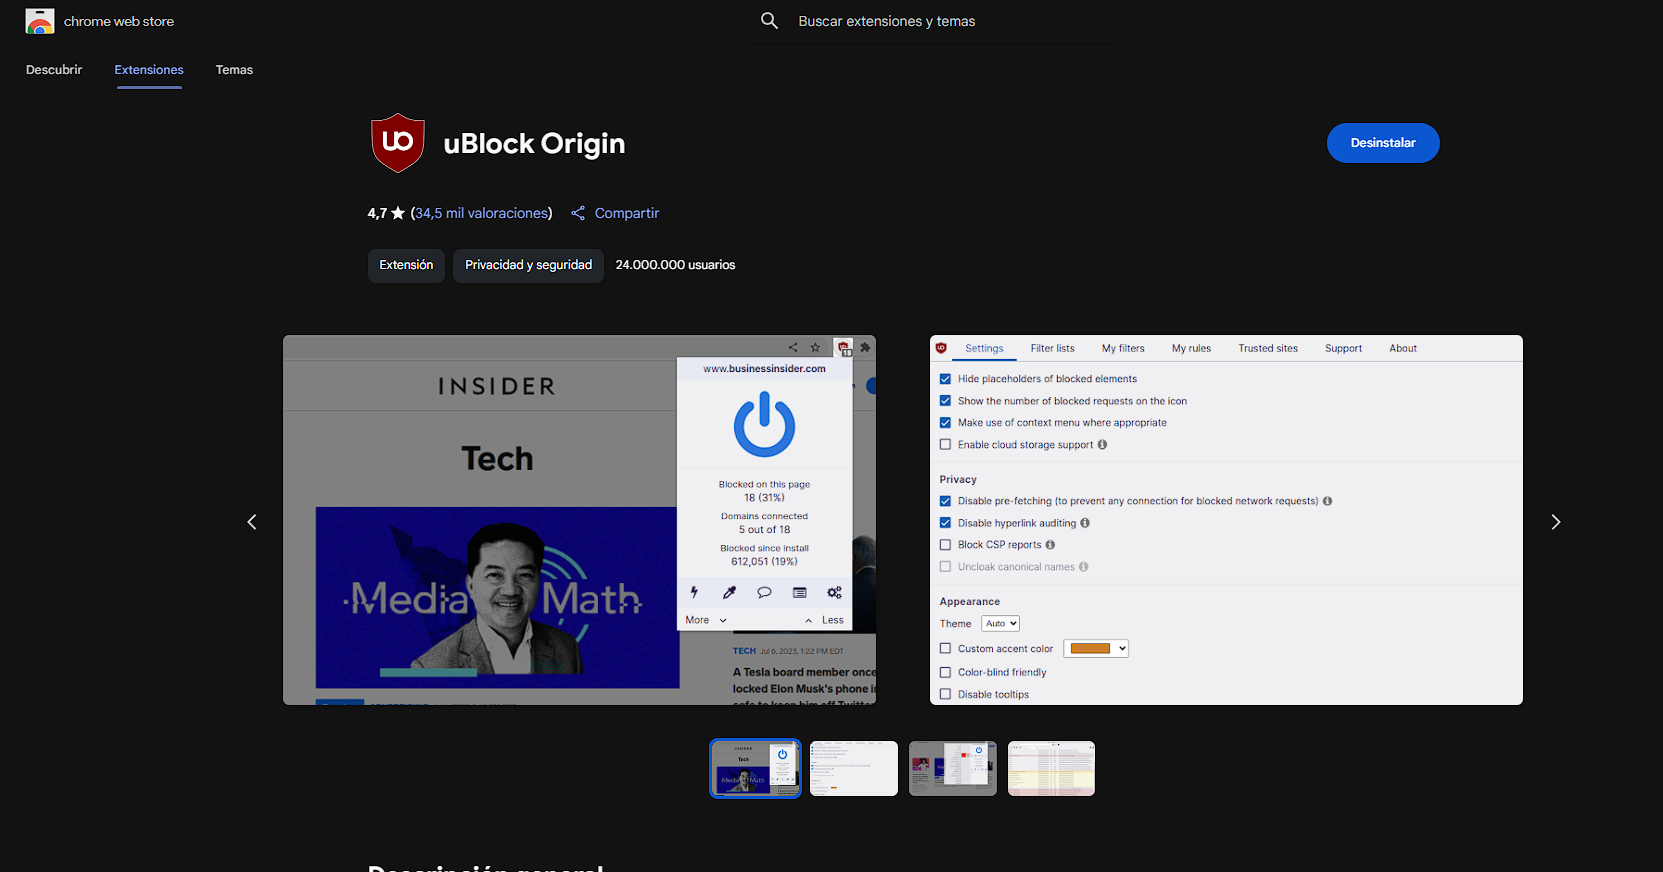Toggle Show the number of blocked requests
1663x872 pixels.
945,401
